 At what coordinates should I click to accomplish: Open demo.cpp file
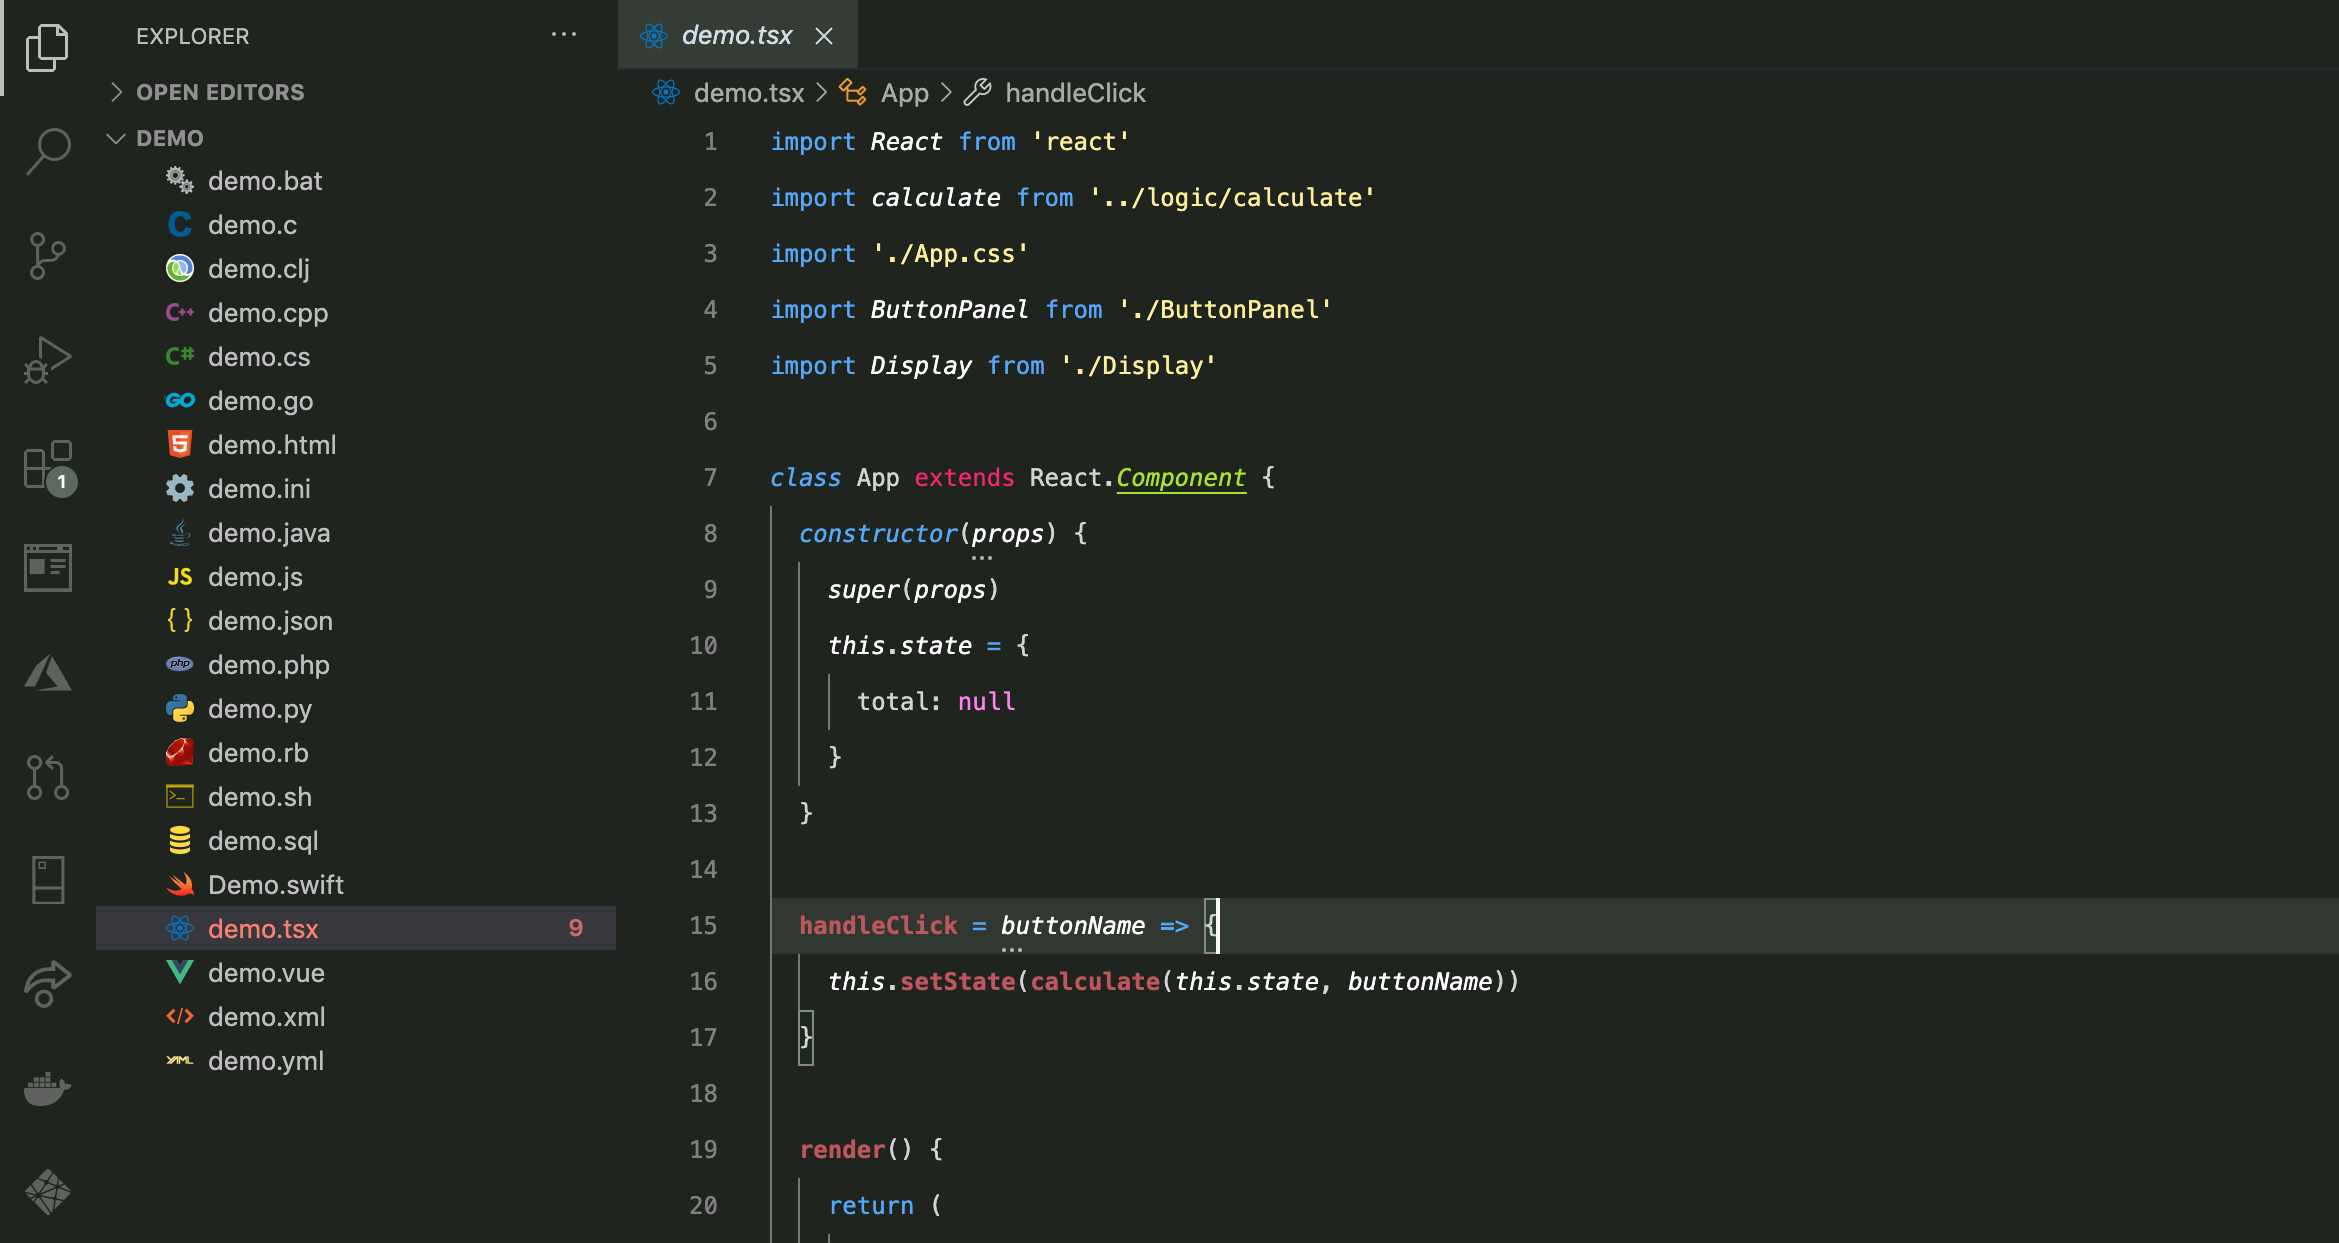pos(356,313)
